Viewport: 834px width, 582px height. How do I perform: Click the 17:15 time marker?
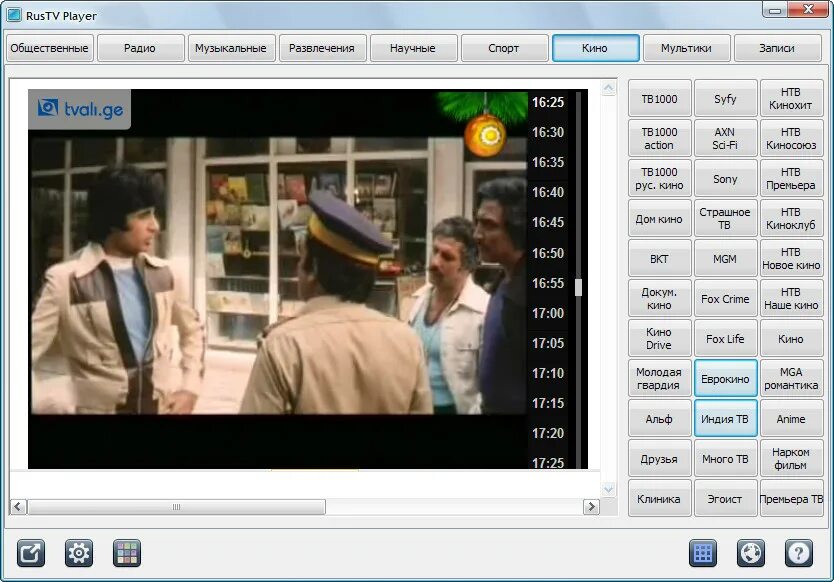pyautogui.click(x=548, y=403)
